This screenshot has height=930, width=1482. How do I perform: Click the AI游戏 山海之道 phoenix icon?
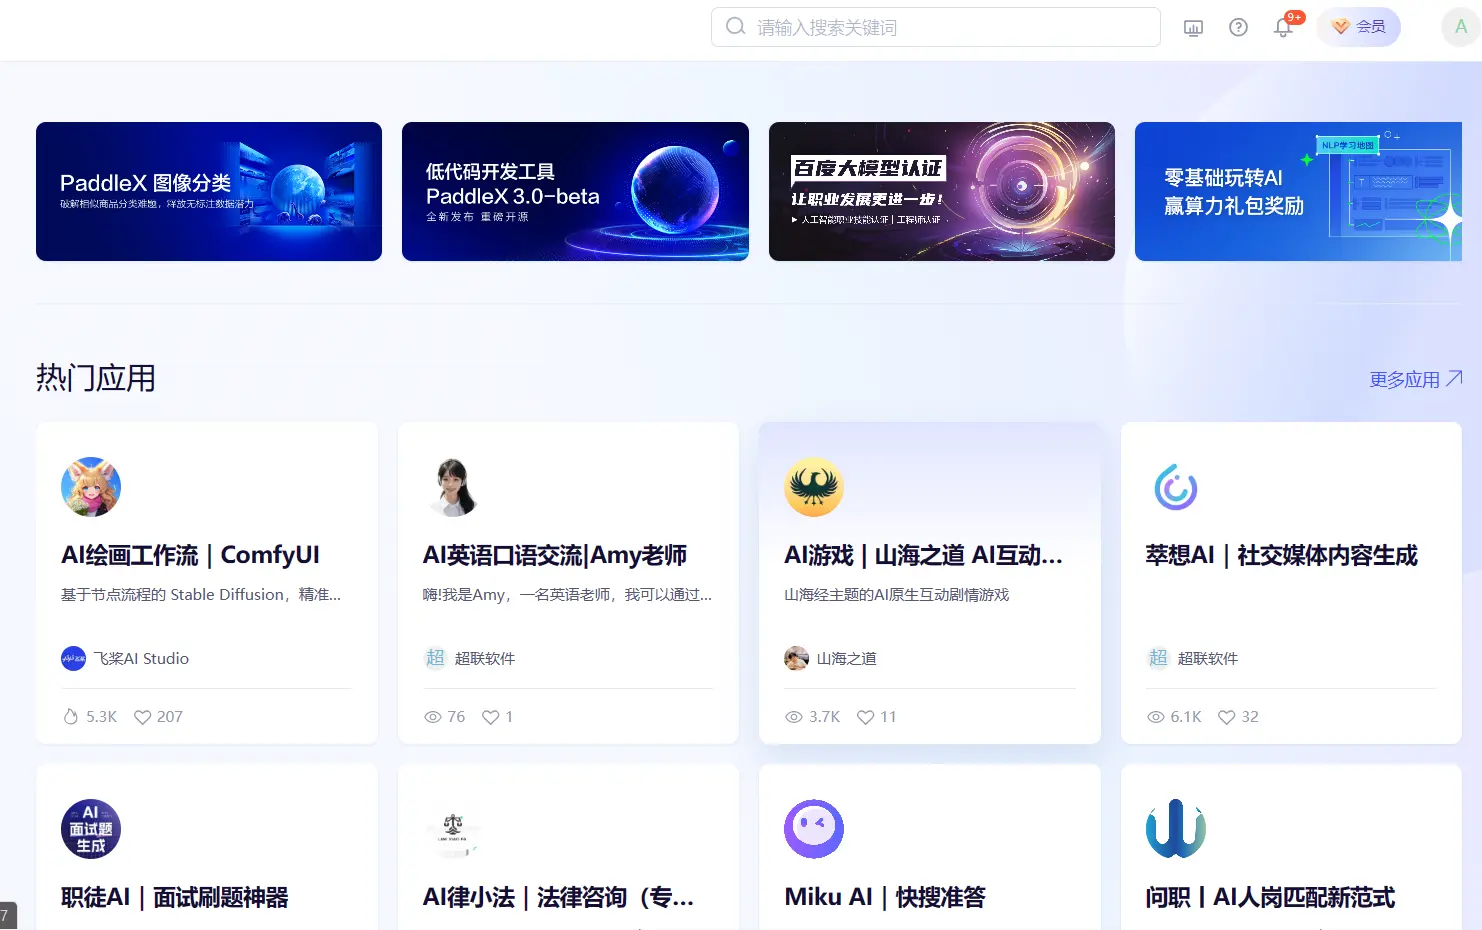pyautogui.click(x=814, y=487)
